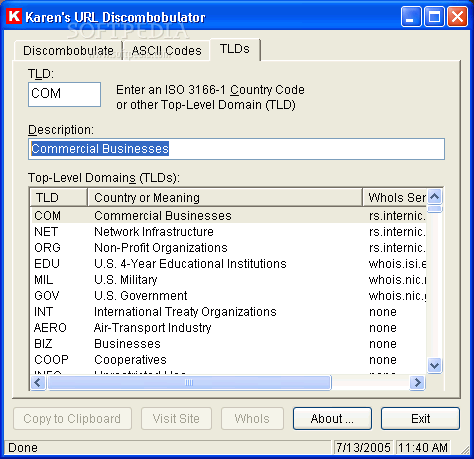Select the EDU row in the list

point(228,263)
